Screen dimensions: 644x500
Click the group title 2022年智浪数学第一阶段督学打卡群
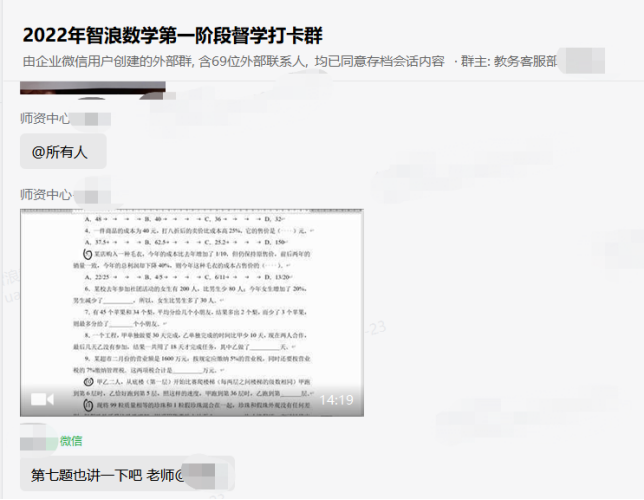coord(172,35)
